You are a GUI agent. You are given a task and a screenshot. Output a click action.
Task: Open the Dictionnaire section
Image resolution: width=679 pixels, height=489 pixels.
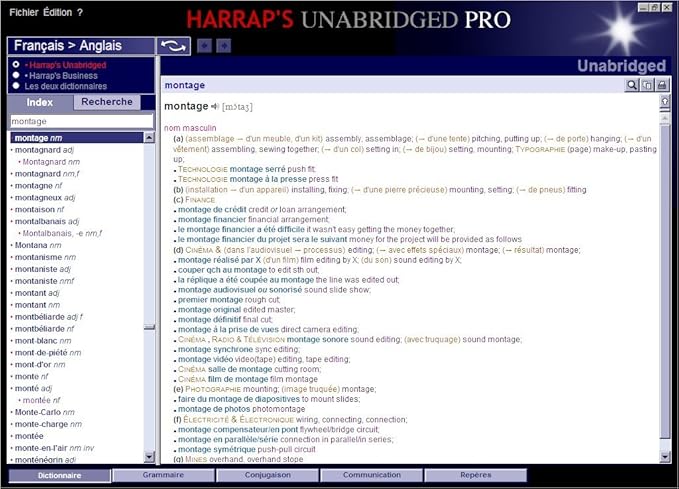pyautogui.click(x=59, y=475)
